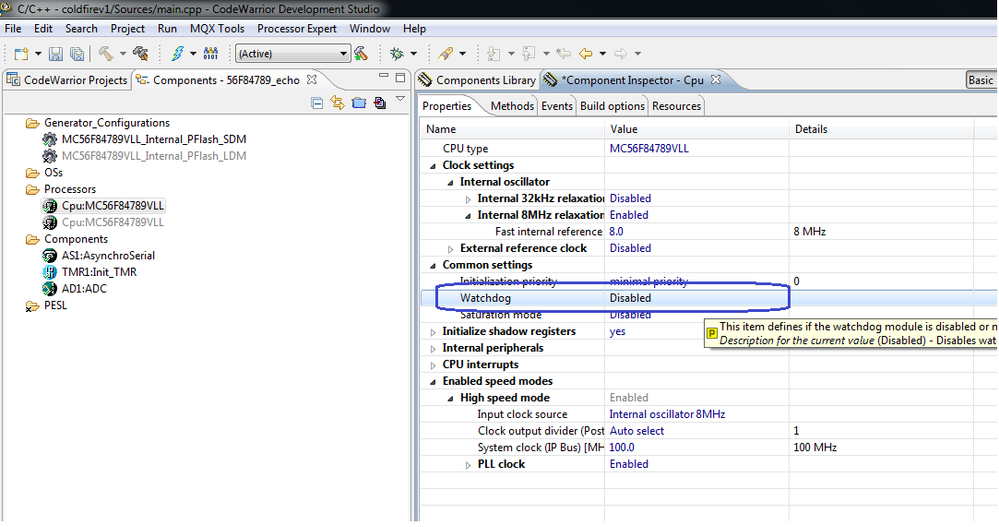Open the Build options tab

tap(612, 106)
